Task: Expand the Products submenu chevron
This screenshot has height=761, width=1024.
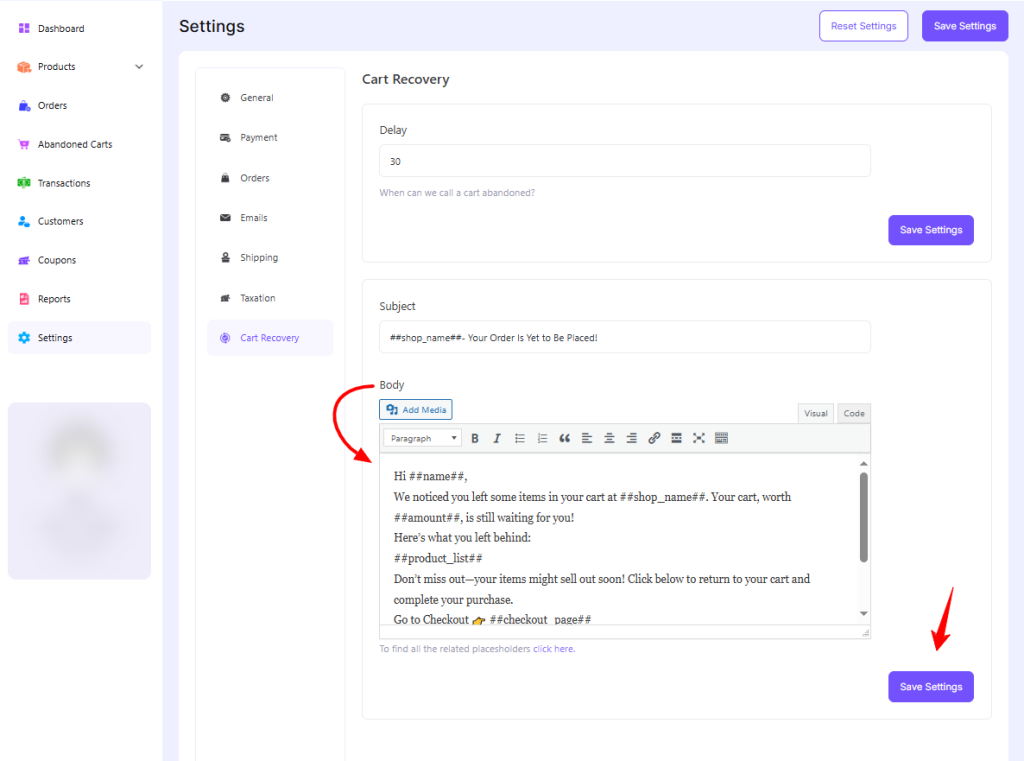Action: tap(139, 67)
